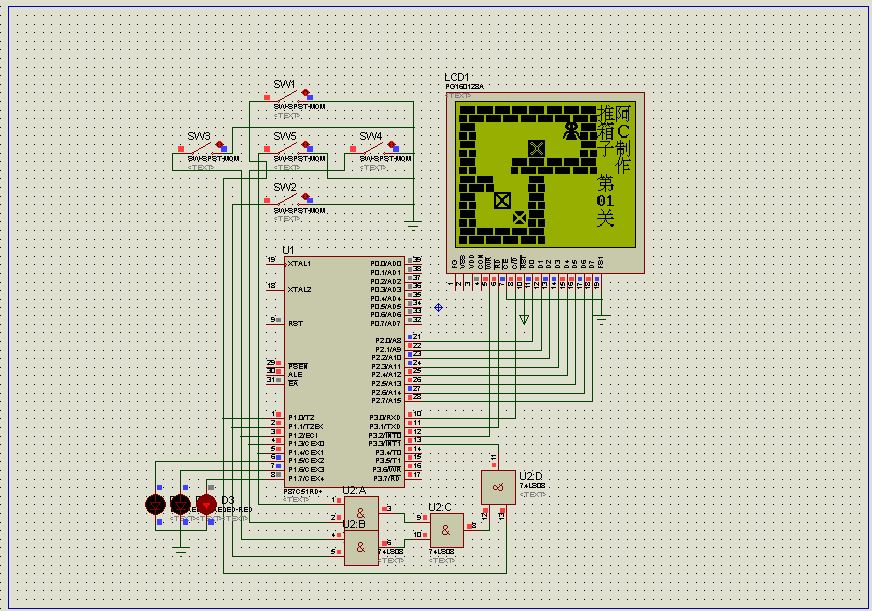Screen dimensions: 872x611
Task: Click the U2:A gate label
Action: (354, 490)
